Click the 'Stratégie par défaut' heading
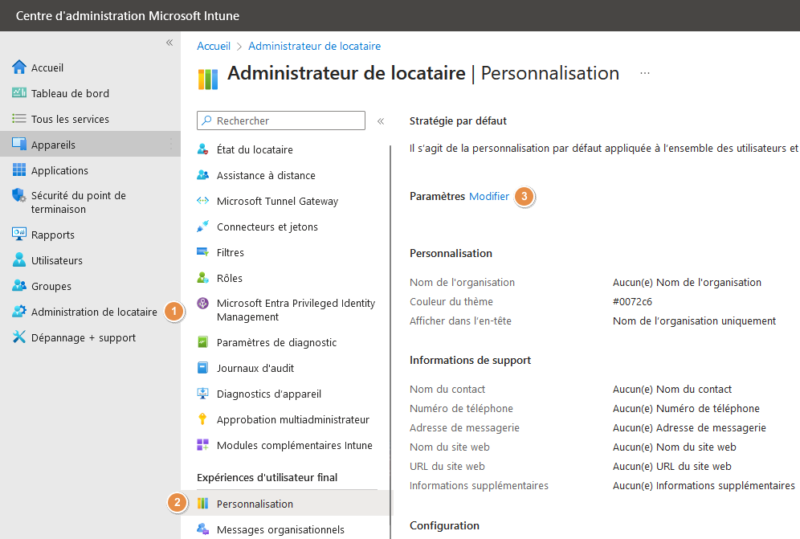Viewport: 800px width, 539px height. (x=458, y=121)
